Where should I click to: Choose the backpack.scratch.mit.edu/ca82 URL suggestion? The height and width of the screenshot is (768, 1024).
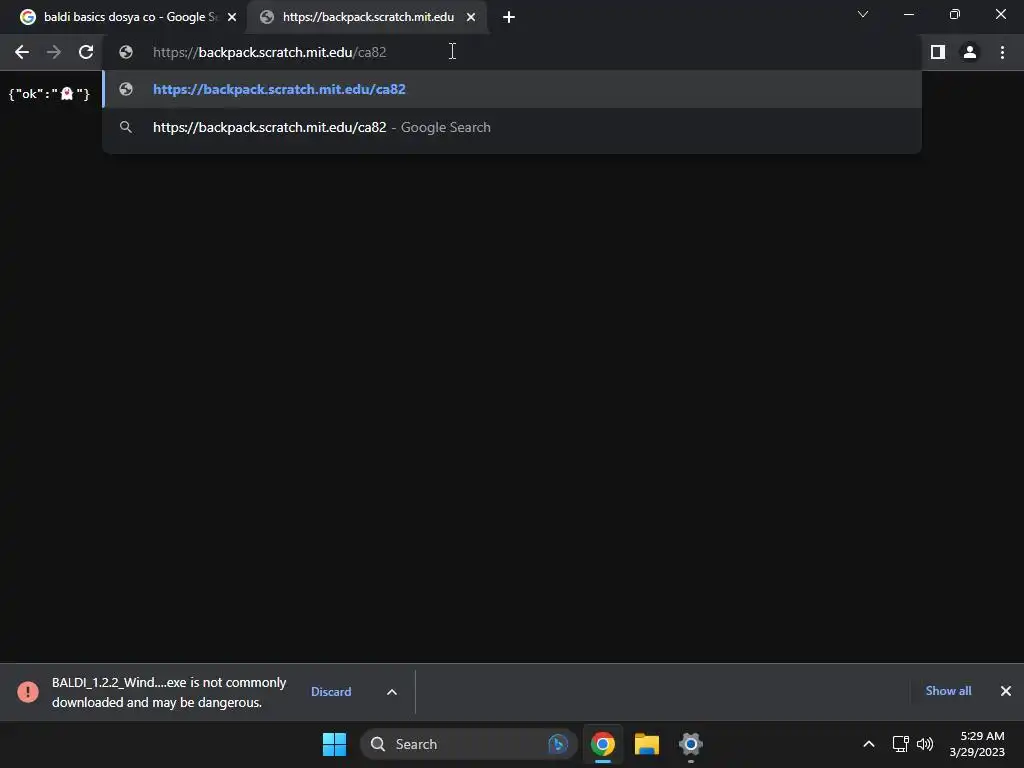point(512,89)
